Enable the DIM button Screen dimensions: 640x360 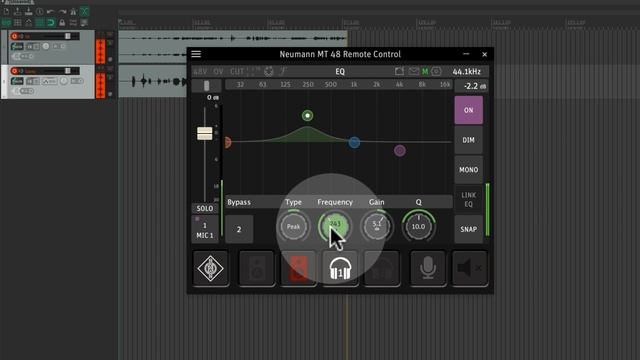[x=469, y=140]
